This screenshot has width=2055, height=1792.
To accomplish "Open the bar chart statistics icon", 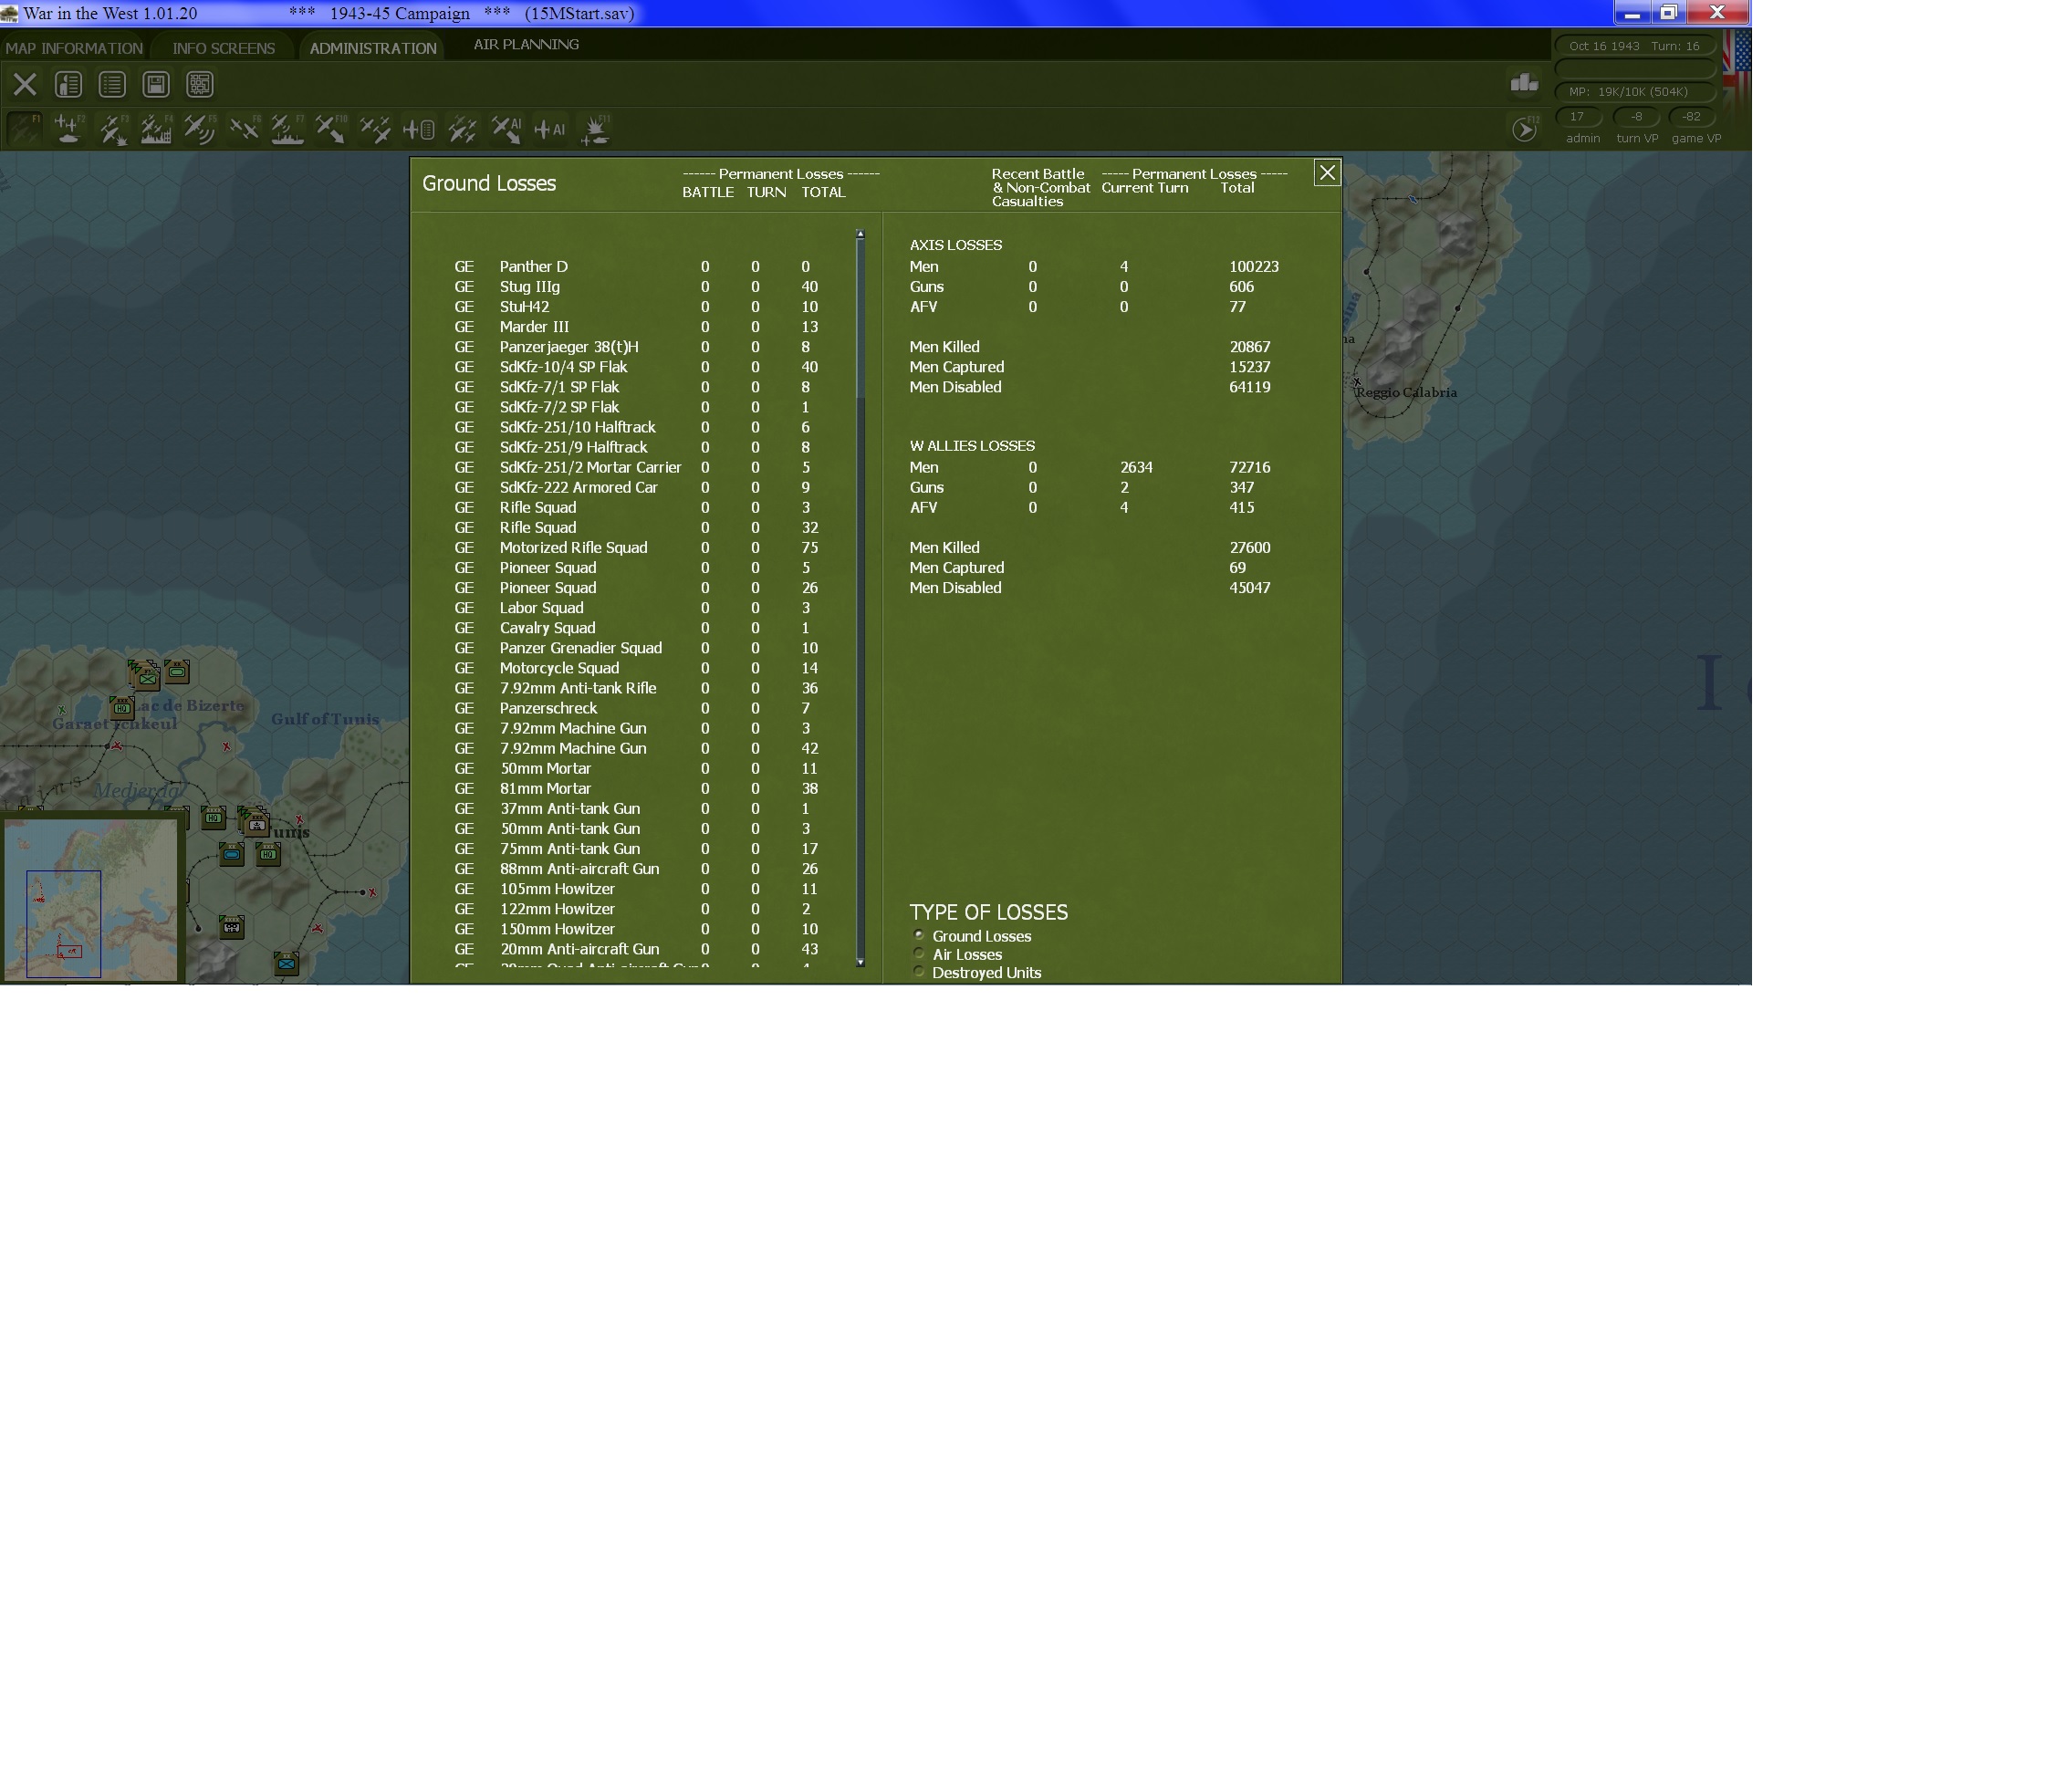I will 1524,83.
